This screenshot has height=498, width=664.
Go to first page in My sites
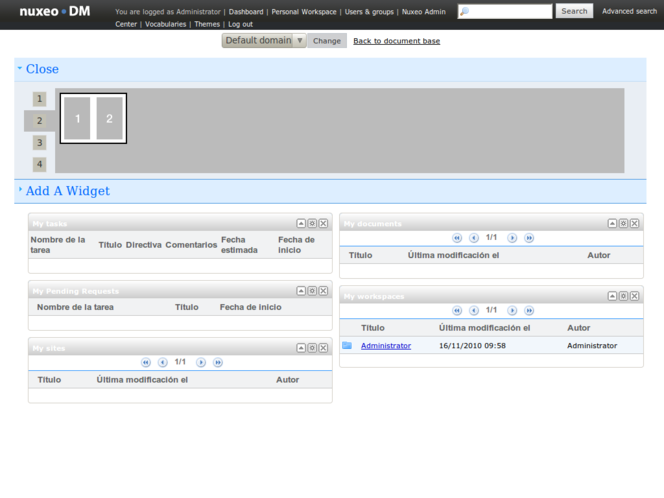146,362
